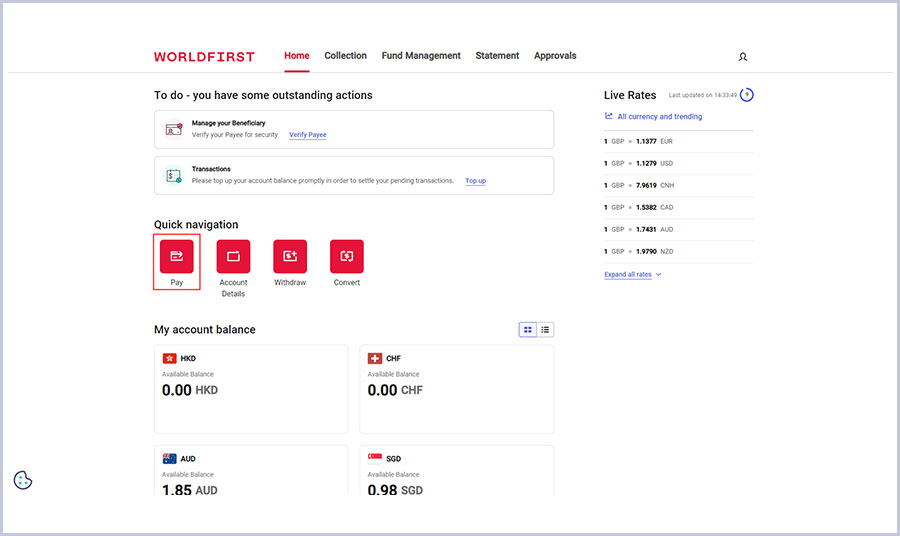Open All currency and trending link

tap(659, 117)
